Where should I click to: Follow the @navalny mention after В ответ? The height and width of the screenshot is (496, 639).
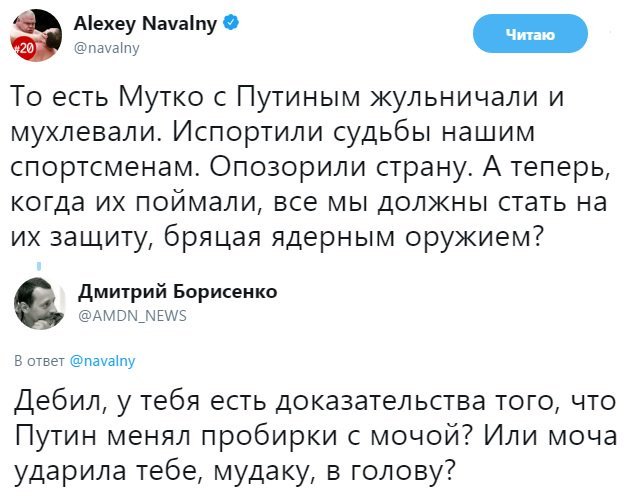point(102,360)
